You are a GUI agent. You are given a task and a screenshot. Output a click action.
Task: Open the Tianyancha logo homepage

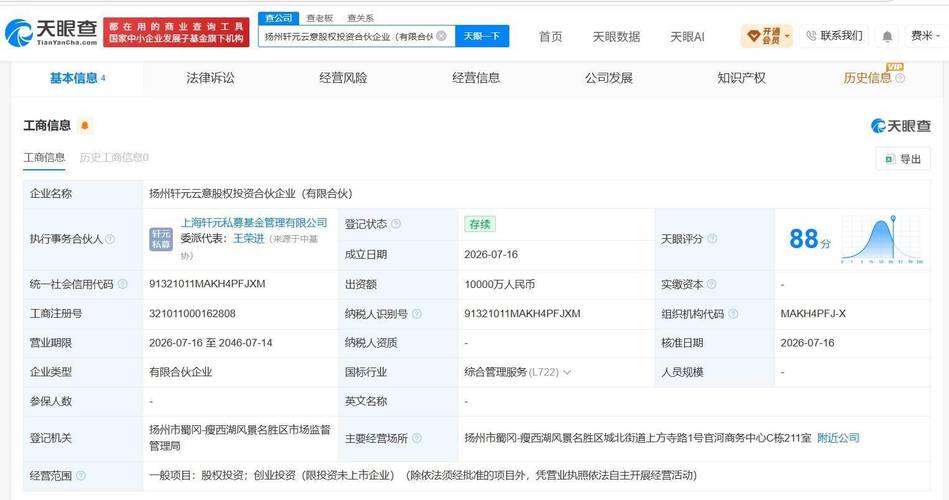[x=51, y=32]
